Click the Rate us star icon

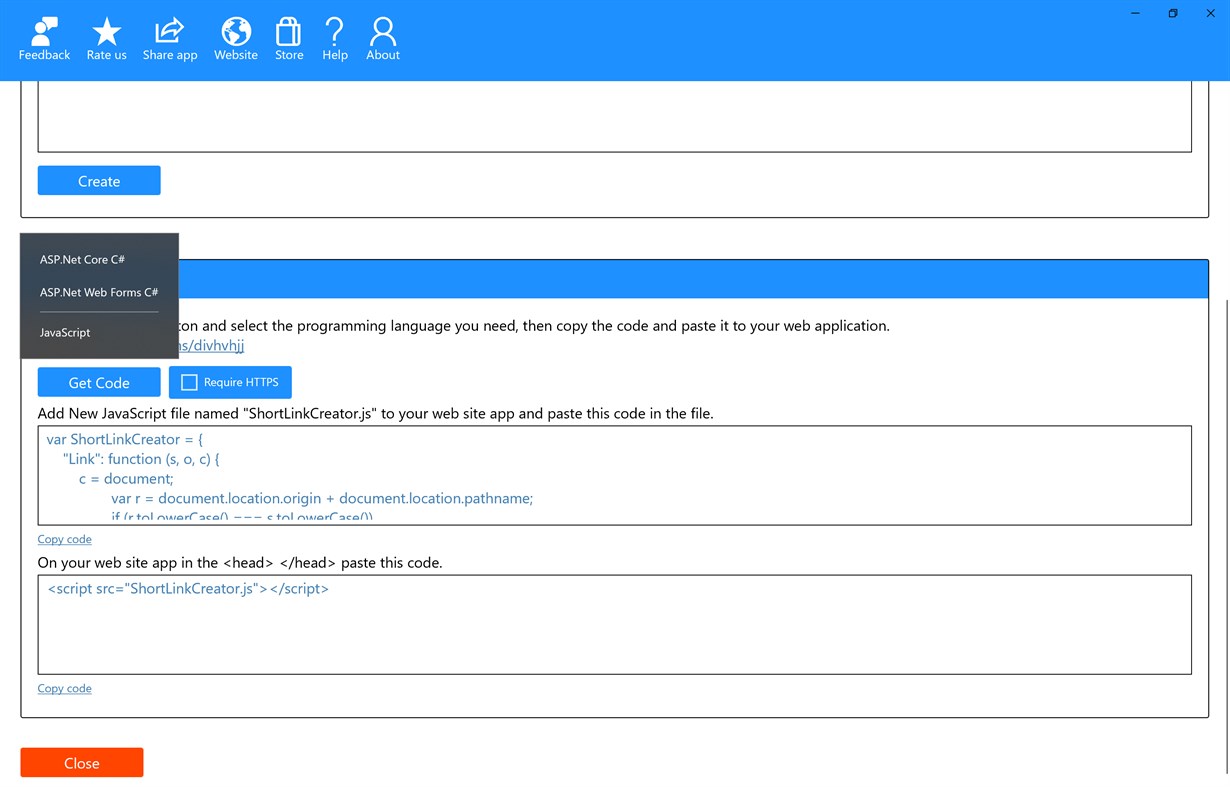click(x=106, y=40)
